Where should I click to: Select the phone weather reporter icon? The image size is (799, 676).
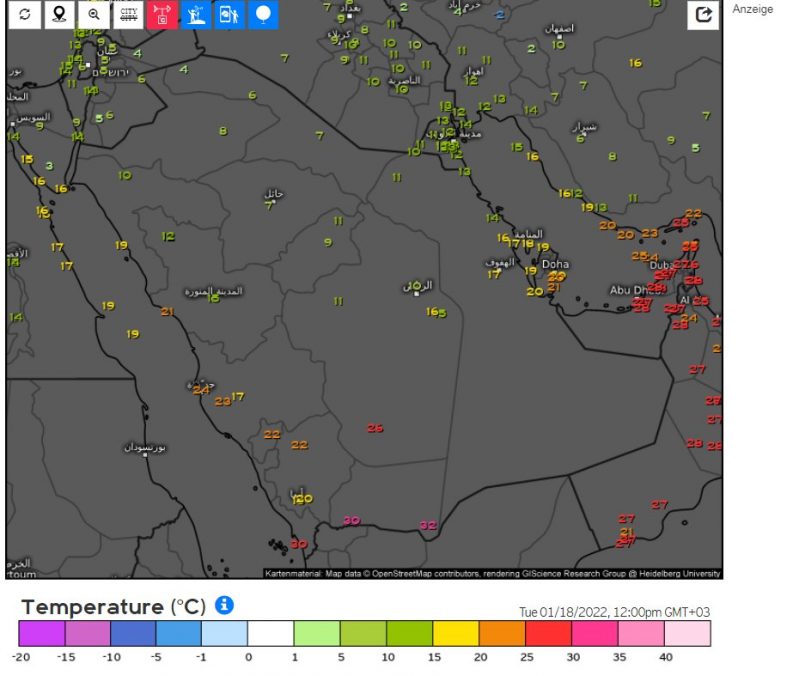tap(229, 14)
